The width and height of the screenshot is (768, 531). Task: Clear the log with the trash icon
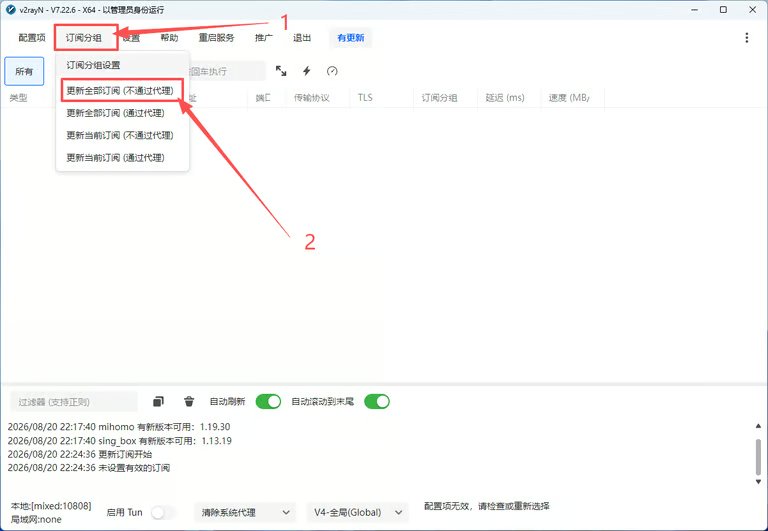click(x=189, y=402)
